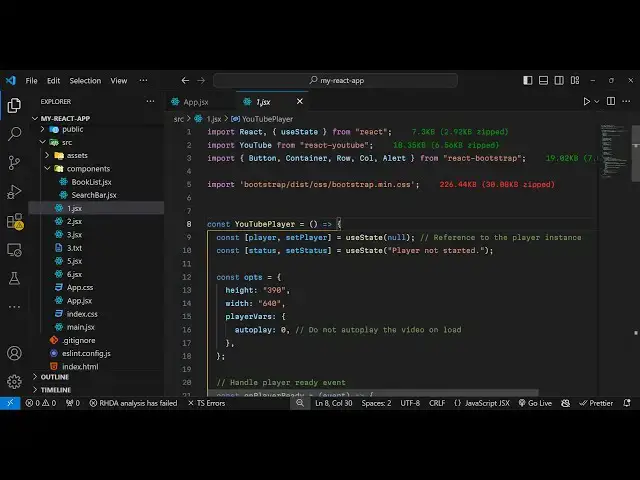Open the Run Code dropdown arrow
640x480 pixels.
pyautogui.click(x=597, y=101)
